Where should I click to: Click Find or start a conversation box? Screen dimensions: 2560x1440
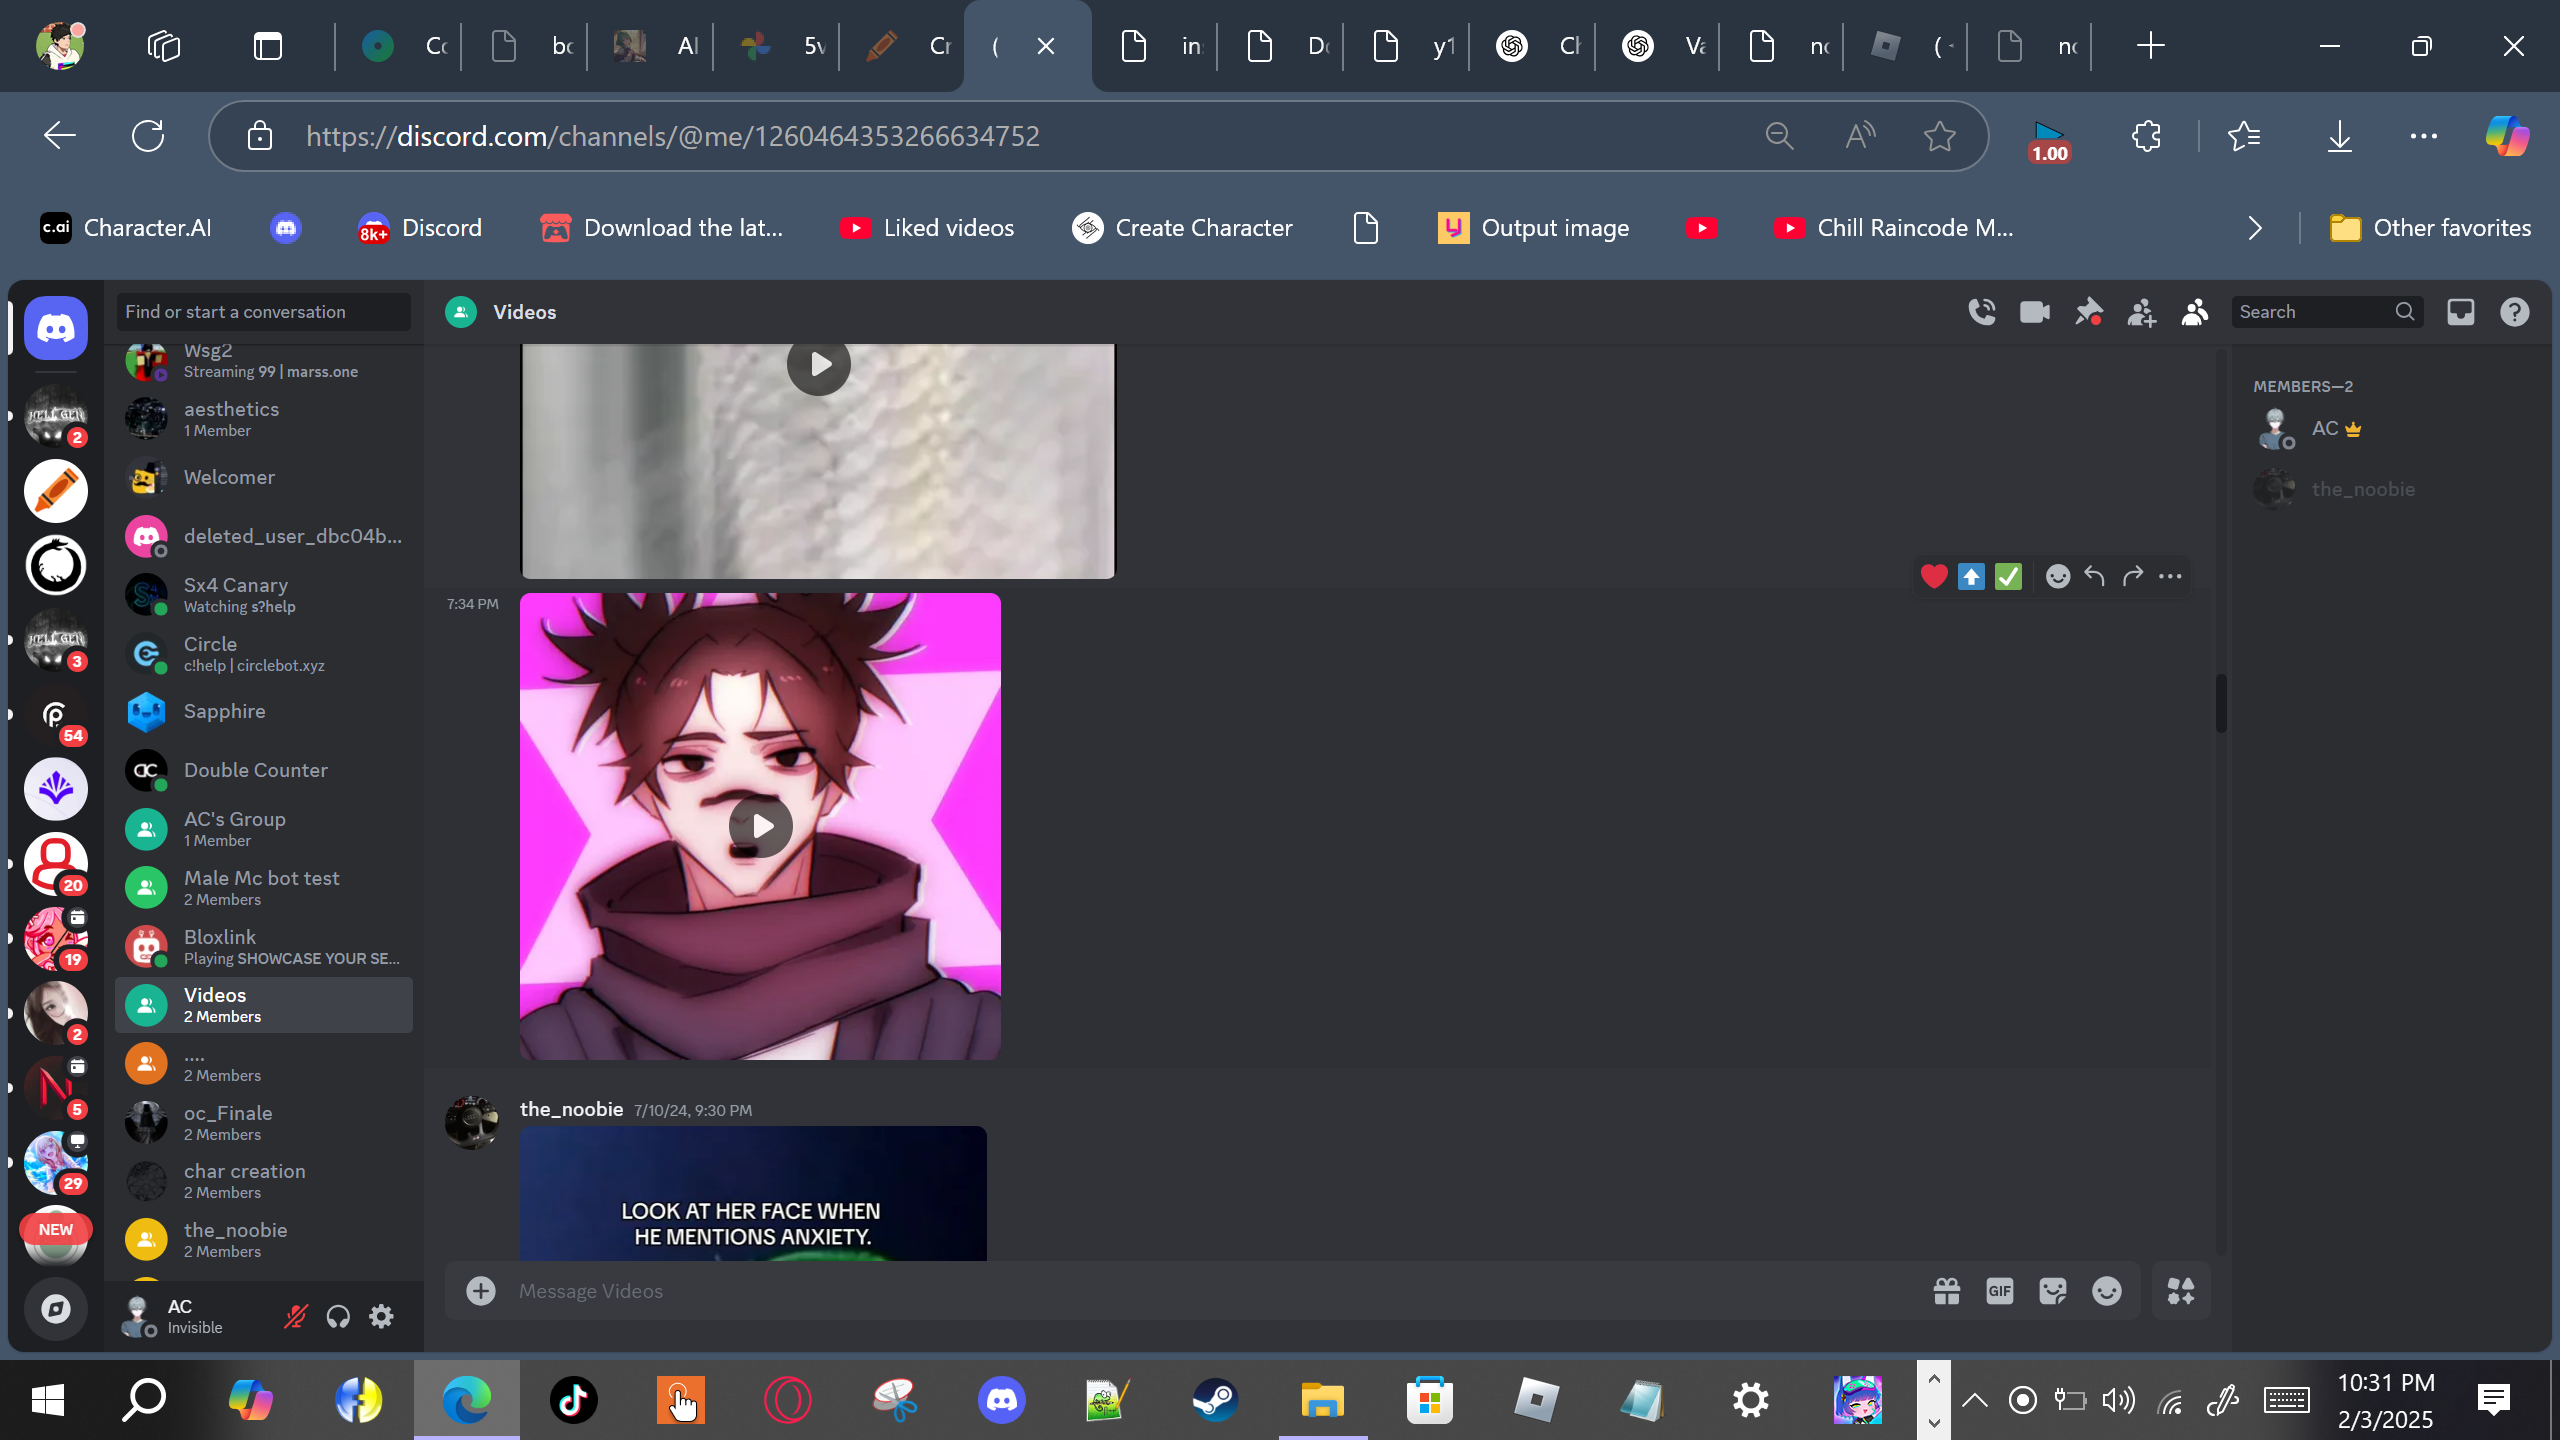click(263, 312)
